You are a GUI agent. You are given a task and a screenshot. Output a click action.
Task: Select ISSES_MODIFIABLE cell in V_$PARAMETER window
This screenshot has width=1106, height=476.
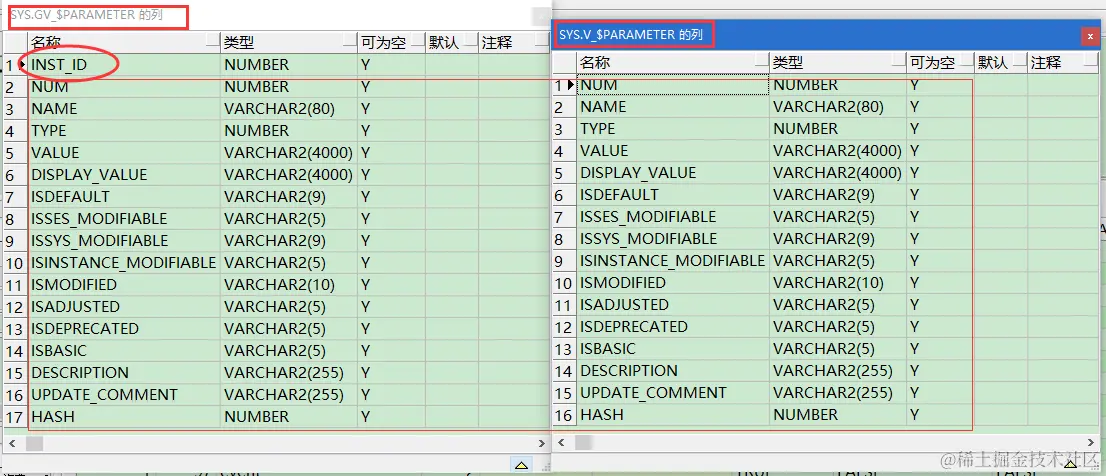[673, 216]
